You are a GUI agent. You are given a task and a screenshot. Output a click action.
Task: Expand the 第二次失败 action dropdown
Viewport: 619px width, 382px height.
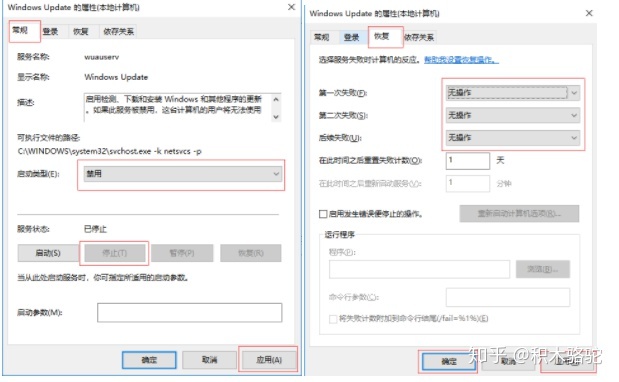pyautogui.click(x=513, y=115)
